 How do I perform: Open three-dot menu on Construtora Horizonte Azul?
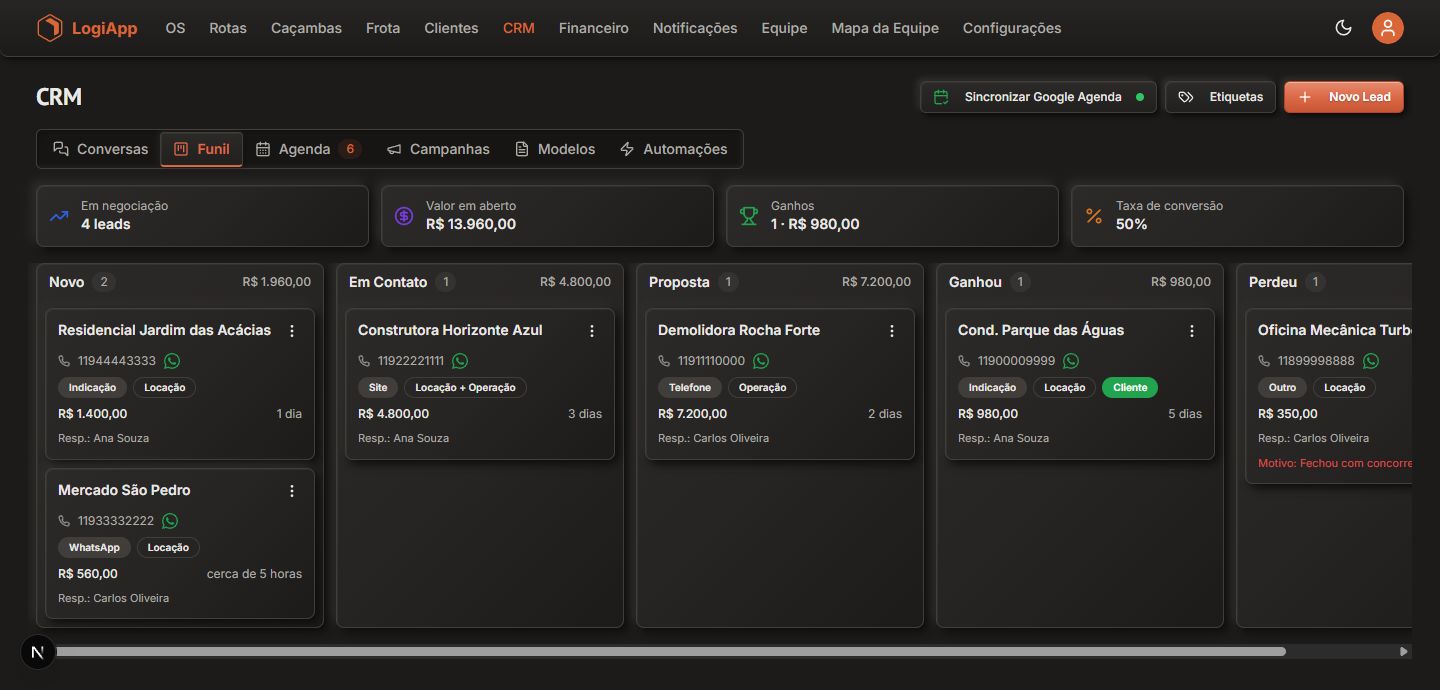[x=592, y=331]
